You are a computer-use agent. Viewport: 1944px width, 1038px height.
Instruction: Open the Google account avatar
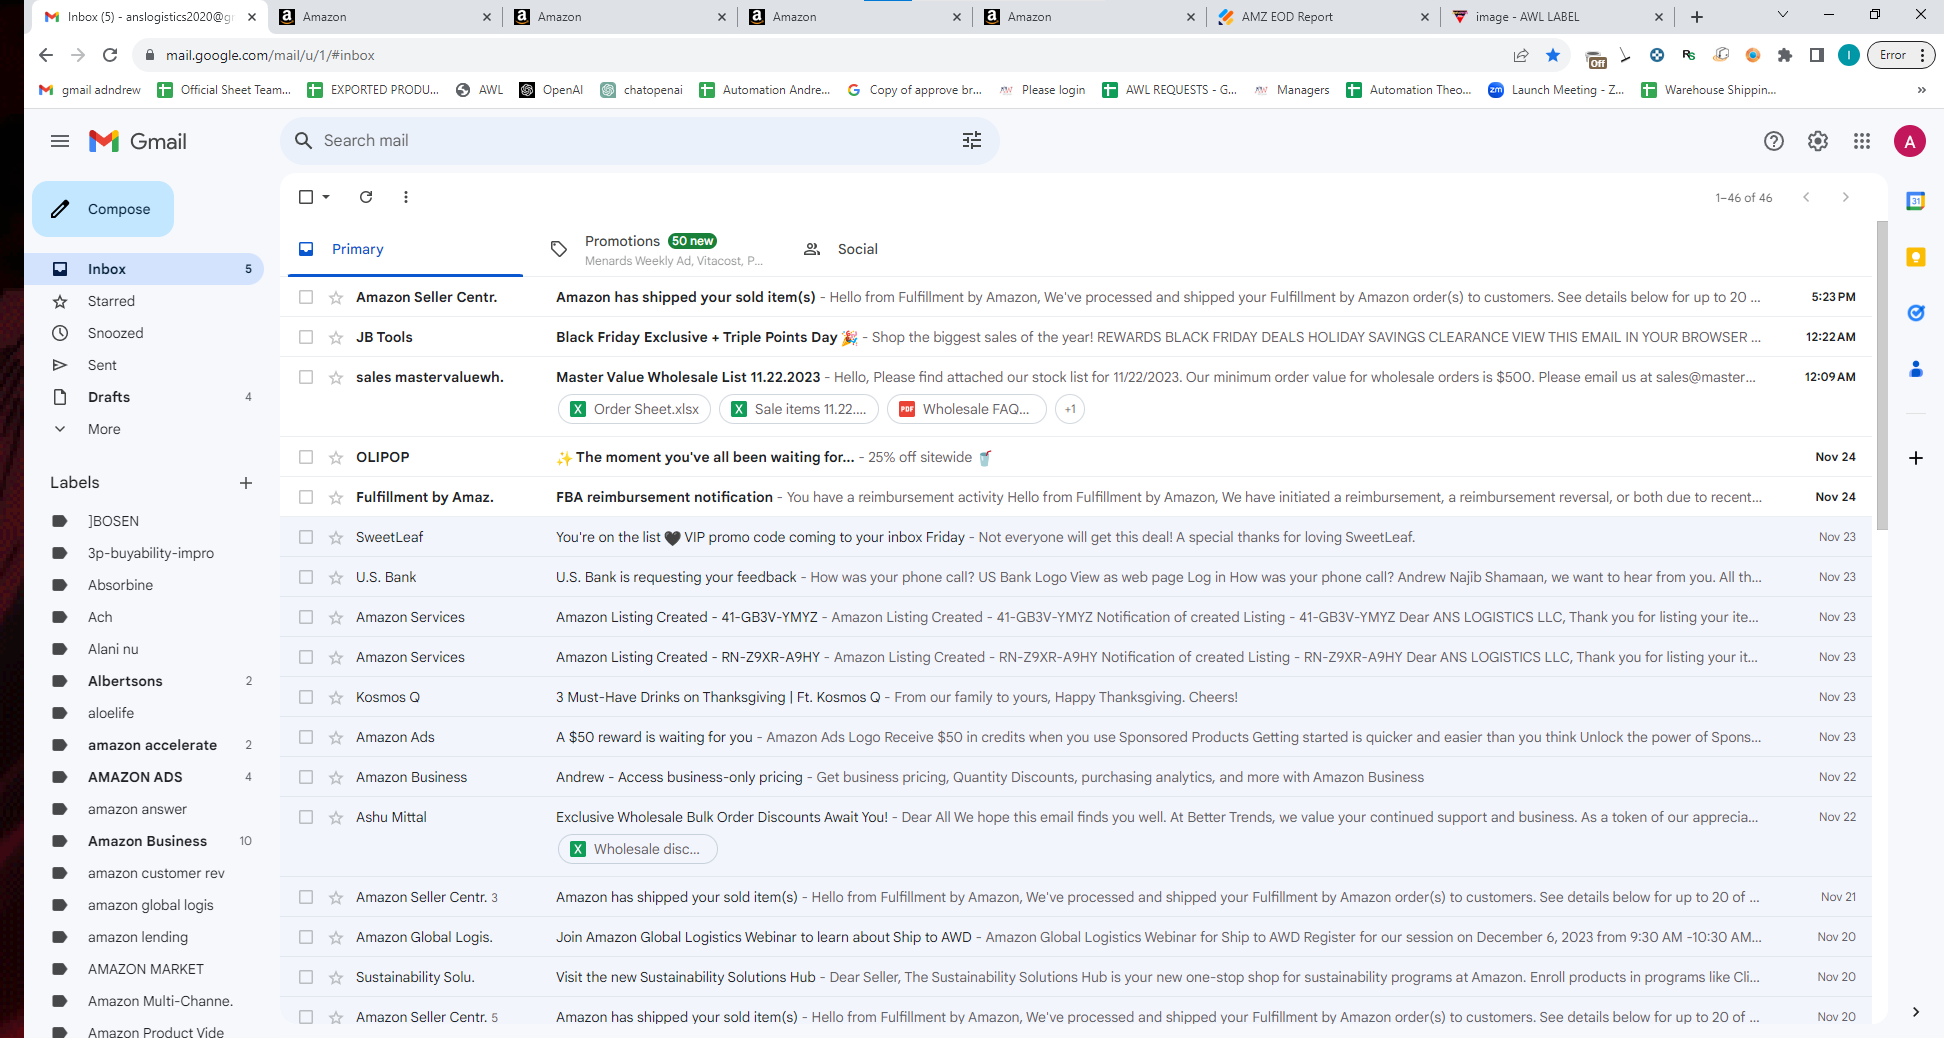click(1910, 142)
